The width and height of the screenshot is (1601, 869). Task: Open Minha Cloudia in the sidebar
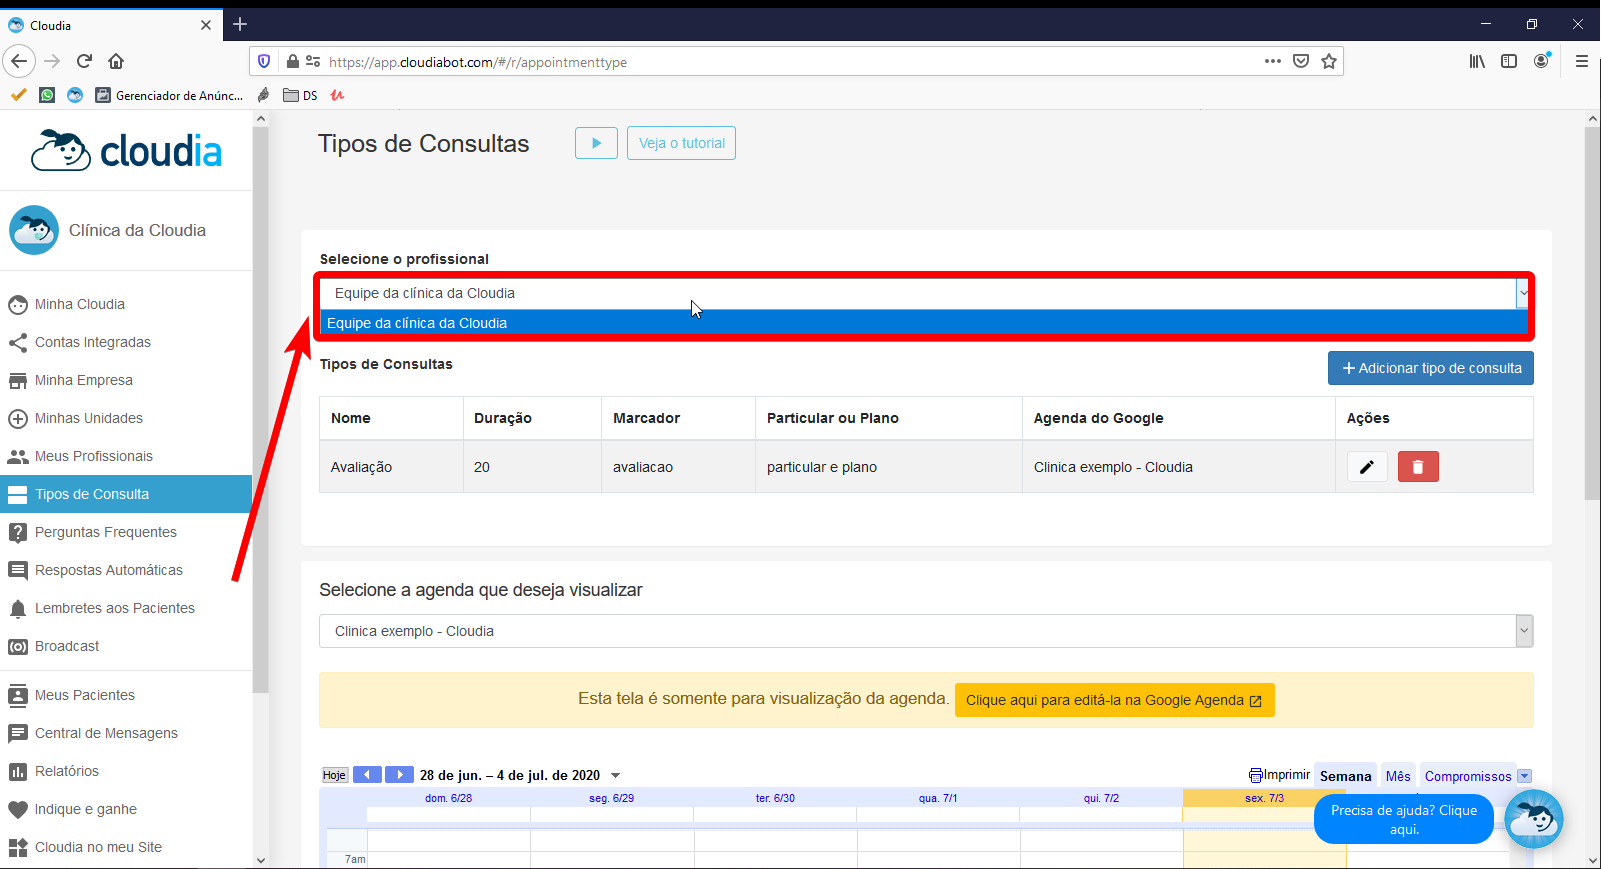[x=80, y=304]
